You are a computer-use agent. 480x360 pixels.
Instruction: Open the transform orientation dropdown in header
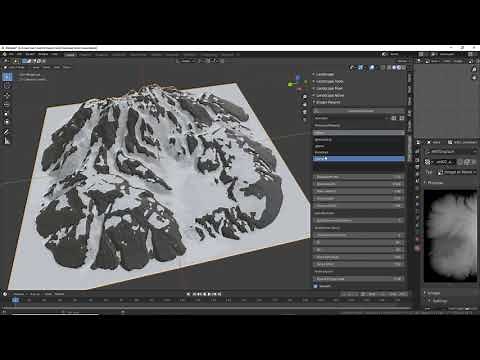coord(187,61)
